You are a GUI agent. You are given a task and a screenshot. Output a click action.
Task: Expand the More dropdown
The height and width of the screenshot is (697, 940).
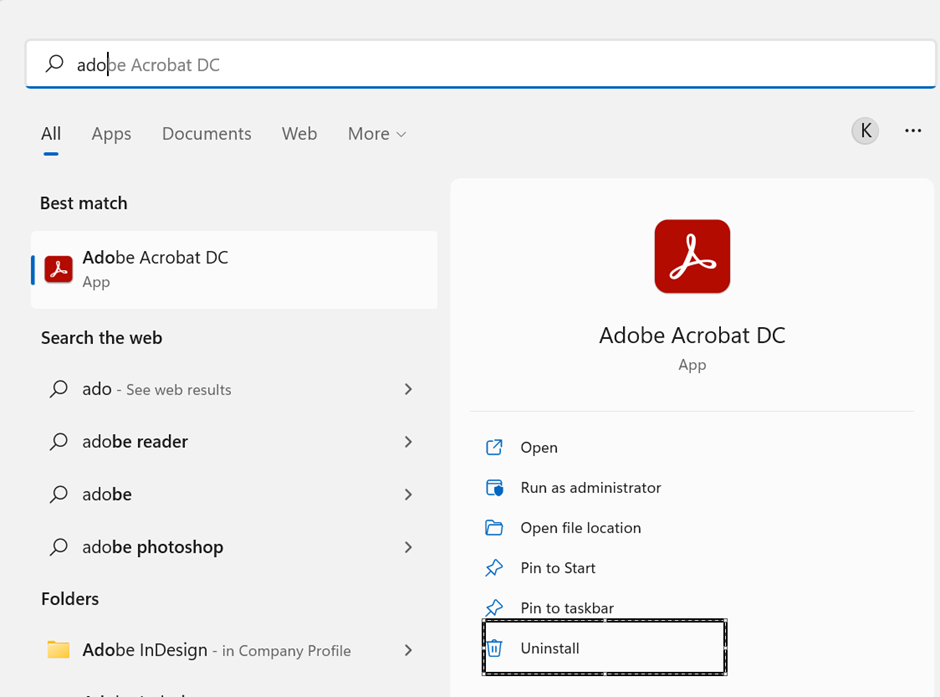[x=377, y=134]
